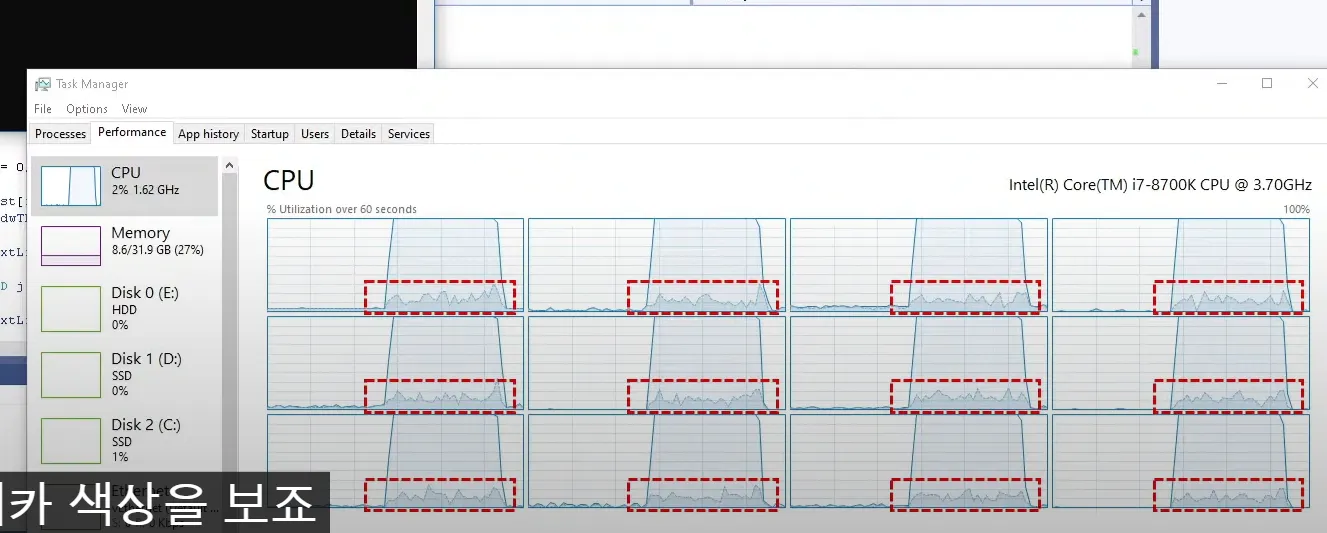Switch to the Processes tab

click(x=60, y=134)
